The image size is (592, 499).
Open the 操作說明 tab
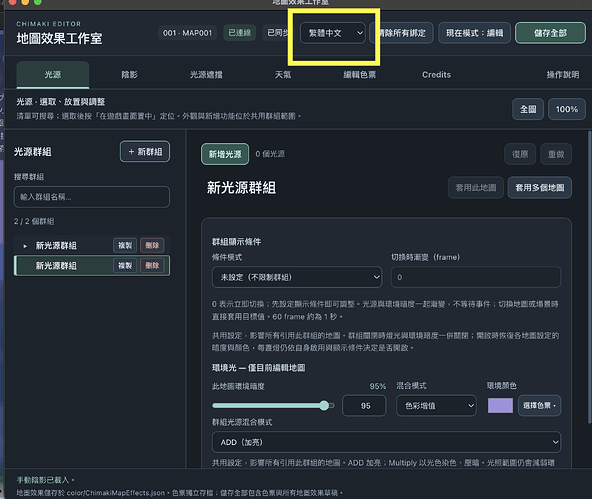[x=563, y=75]
